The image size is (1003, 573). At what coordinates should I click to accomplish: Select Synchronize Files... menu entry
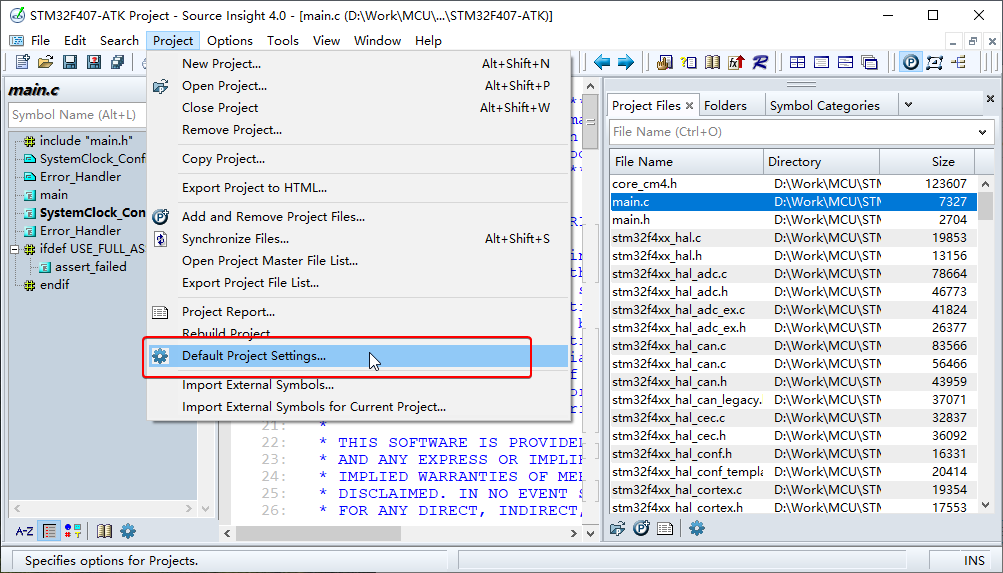[358, 239]
